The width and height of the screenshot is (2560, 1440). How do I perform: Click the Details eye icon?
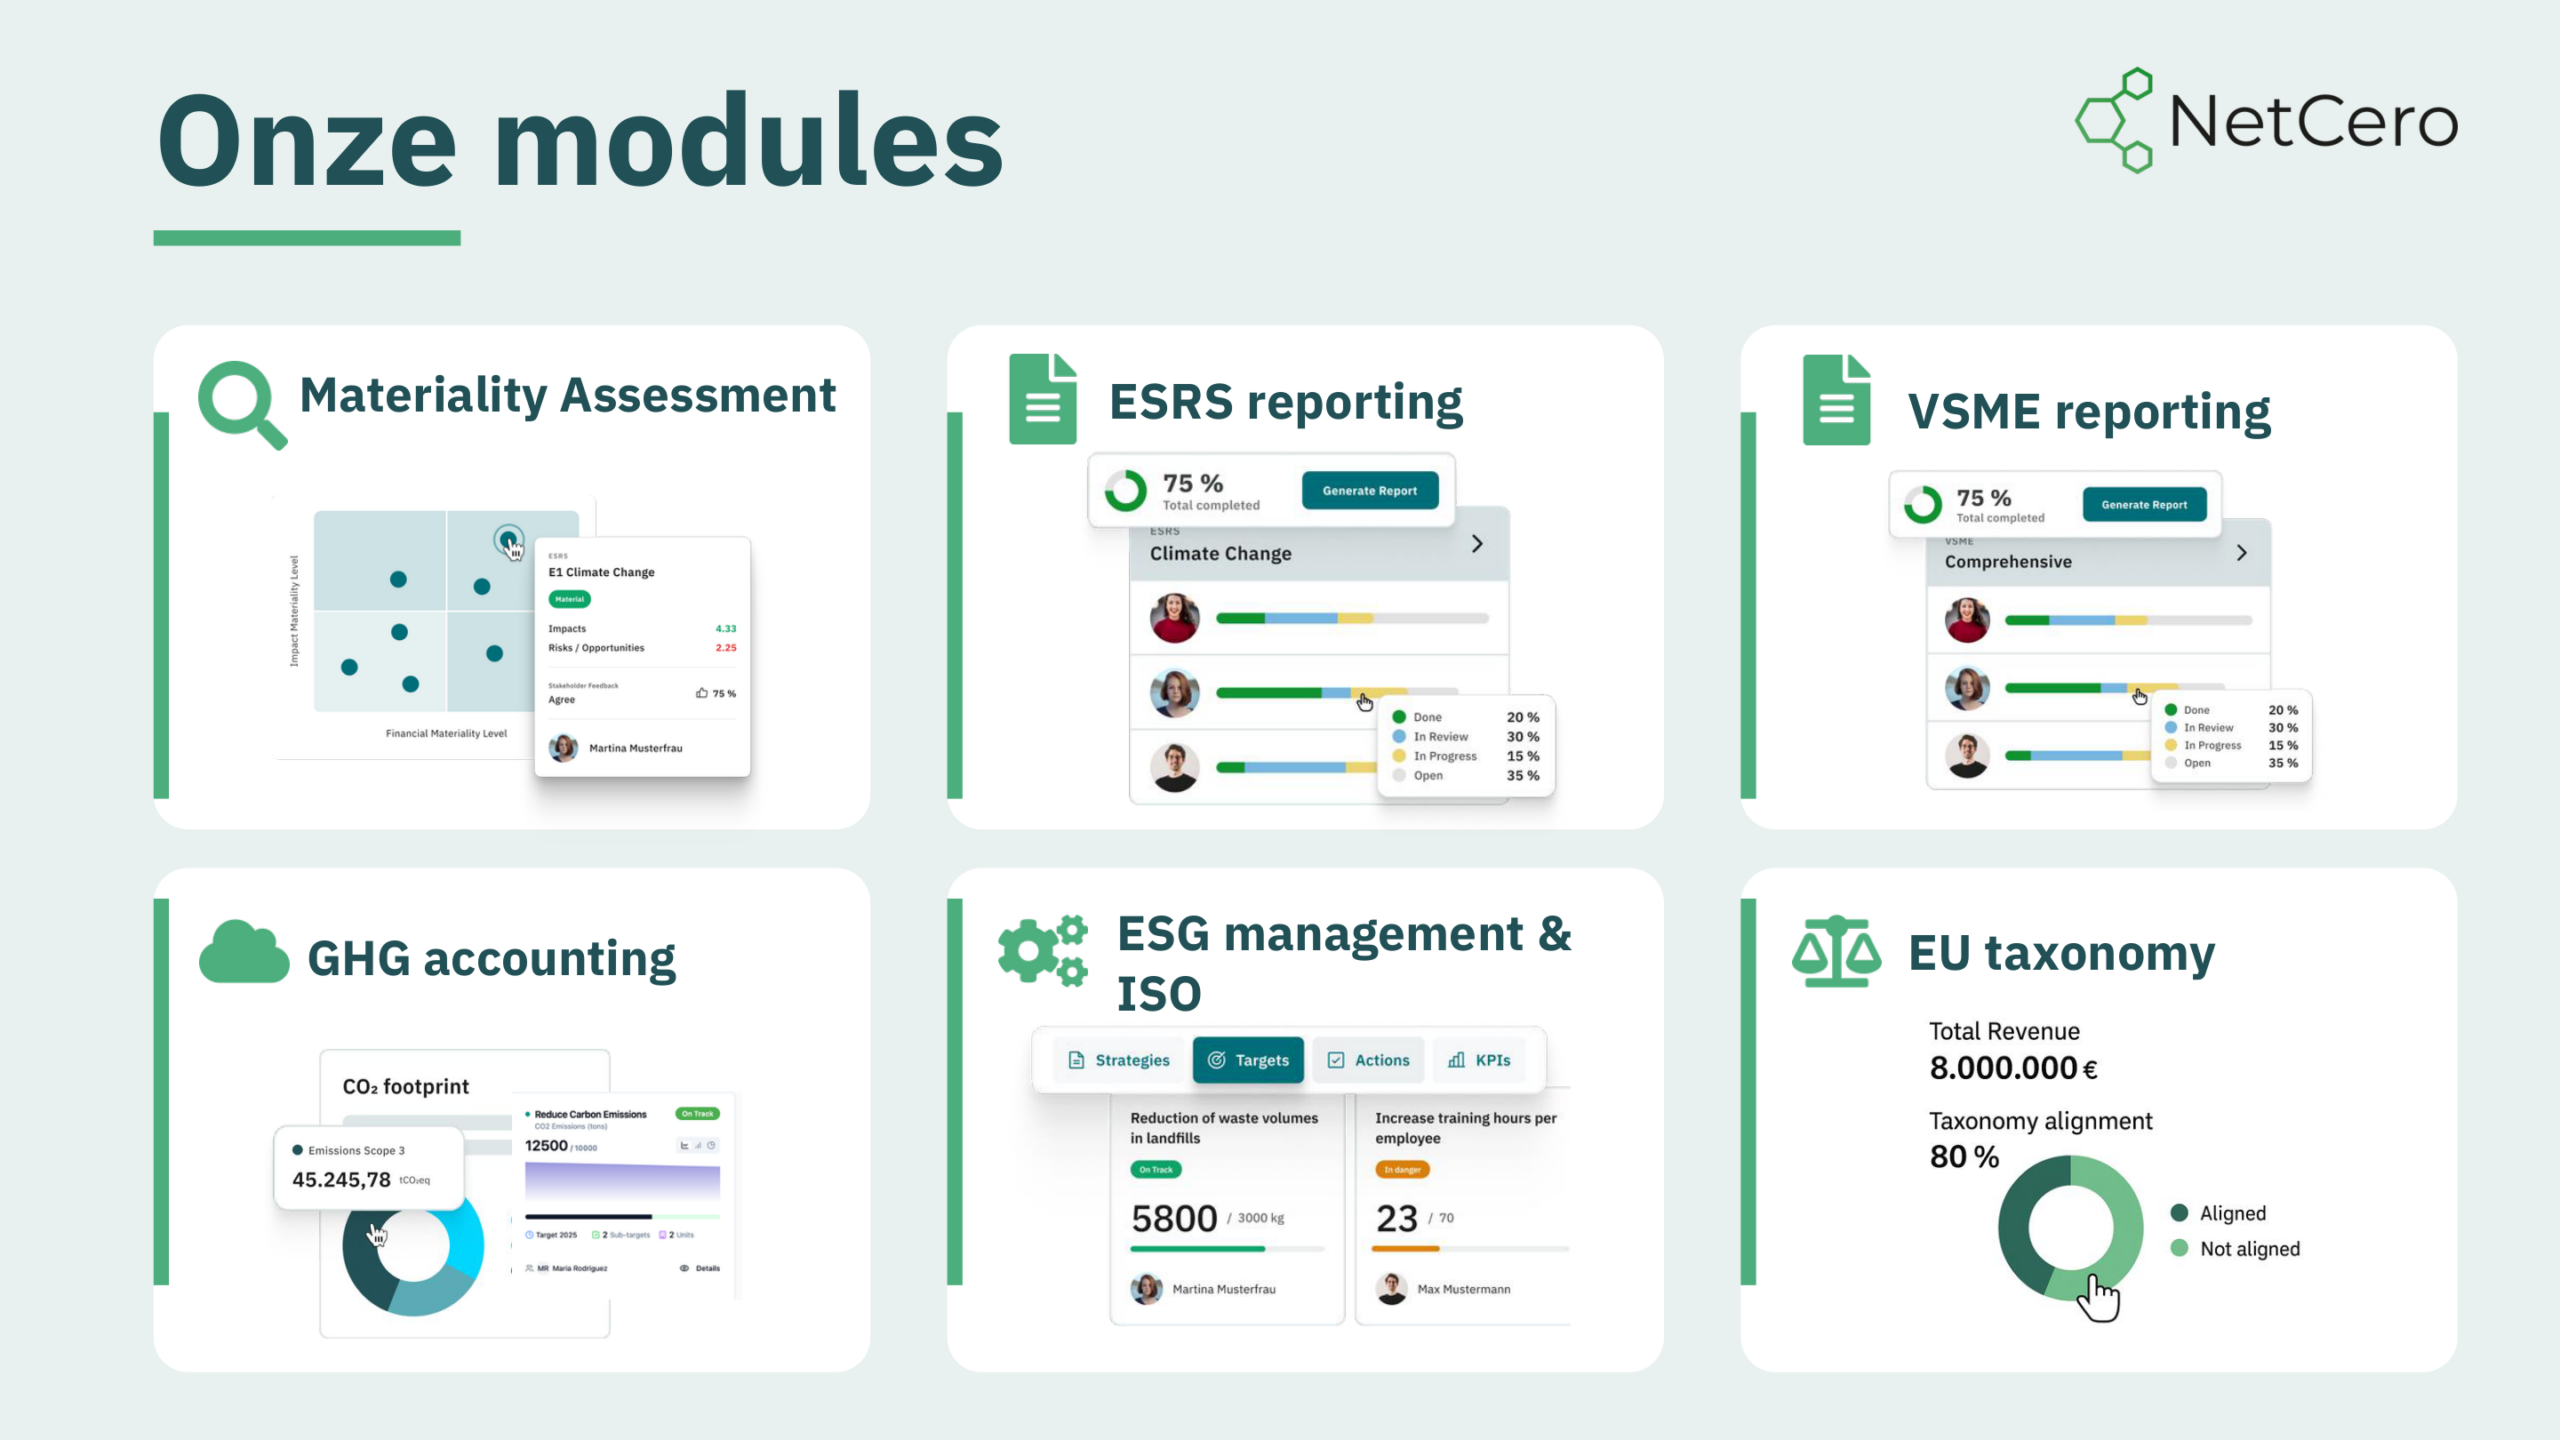[x=685, y=1268]
